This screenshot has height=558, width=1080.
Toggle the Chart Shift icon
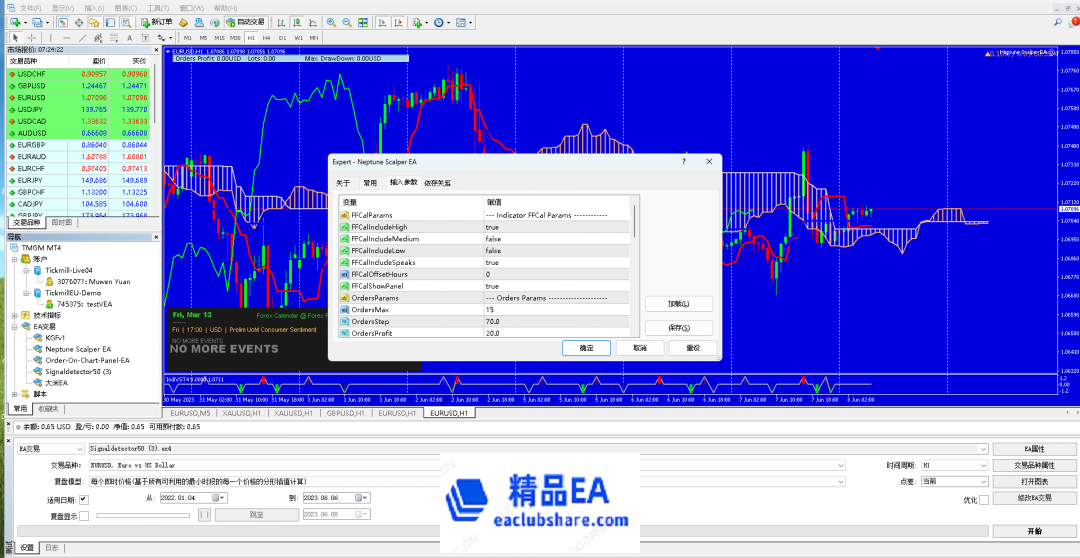399,22
